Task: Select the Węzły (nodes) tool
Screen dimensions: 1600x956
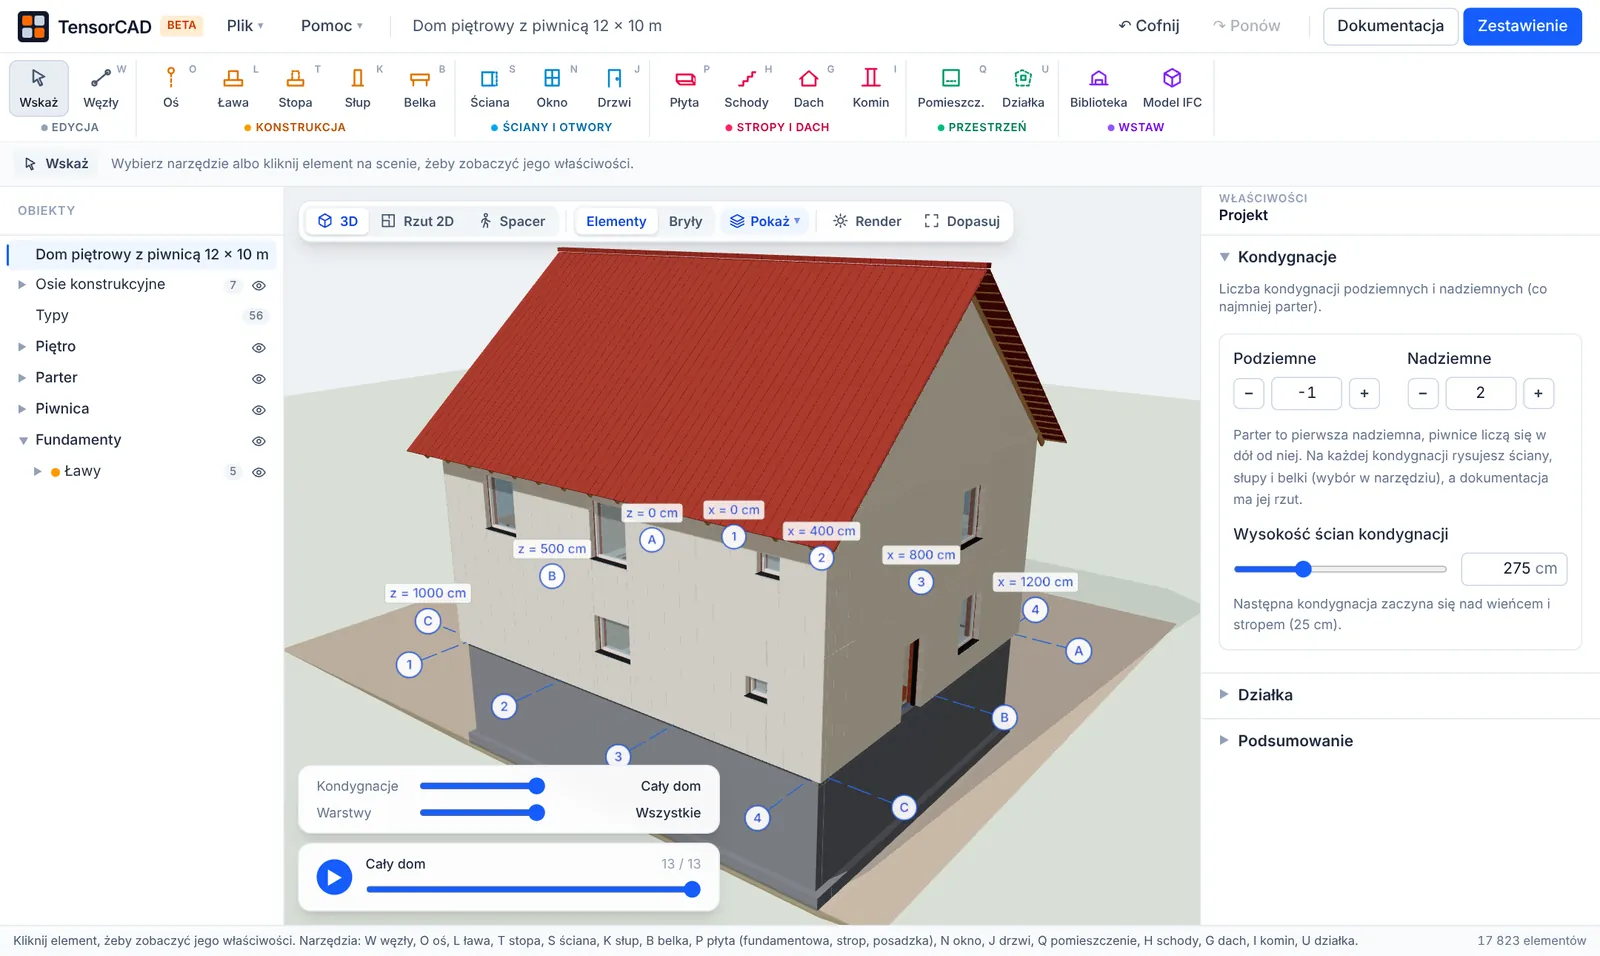Action: click(x=101, y=87)
